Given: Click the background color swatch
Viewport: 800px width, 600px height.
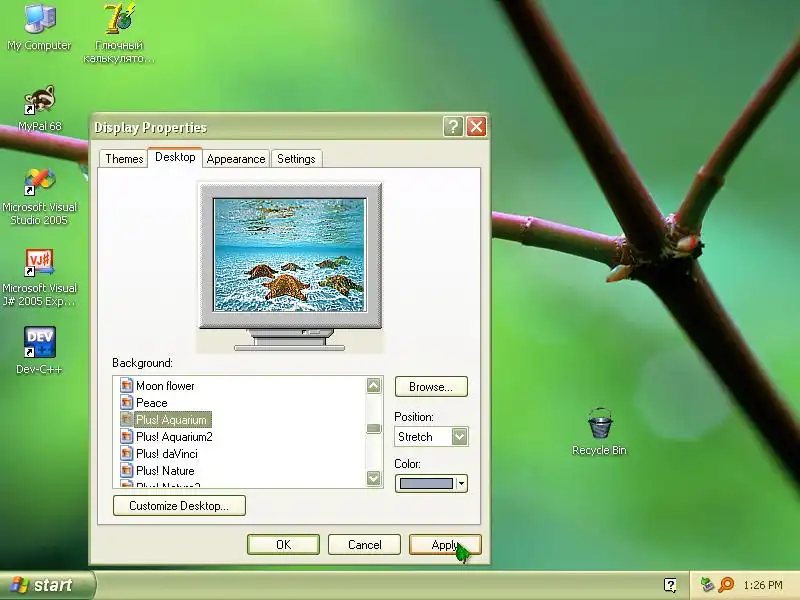Looking at the screenshot, I should (426, 483).
